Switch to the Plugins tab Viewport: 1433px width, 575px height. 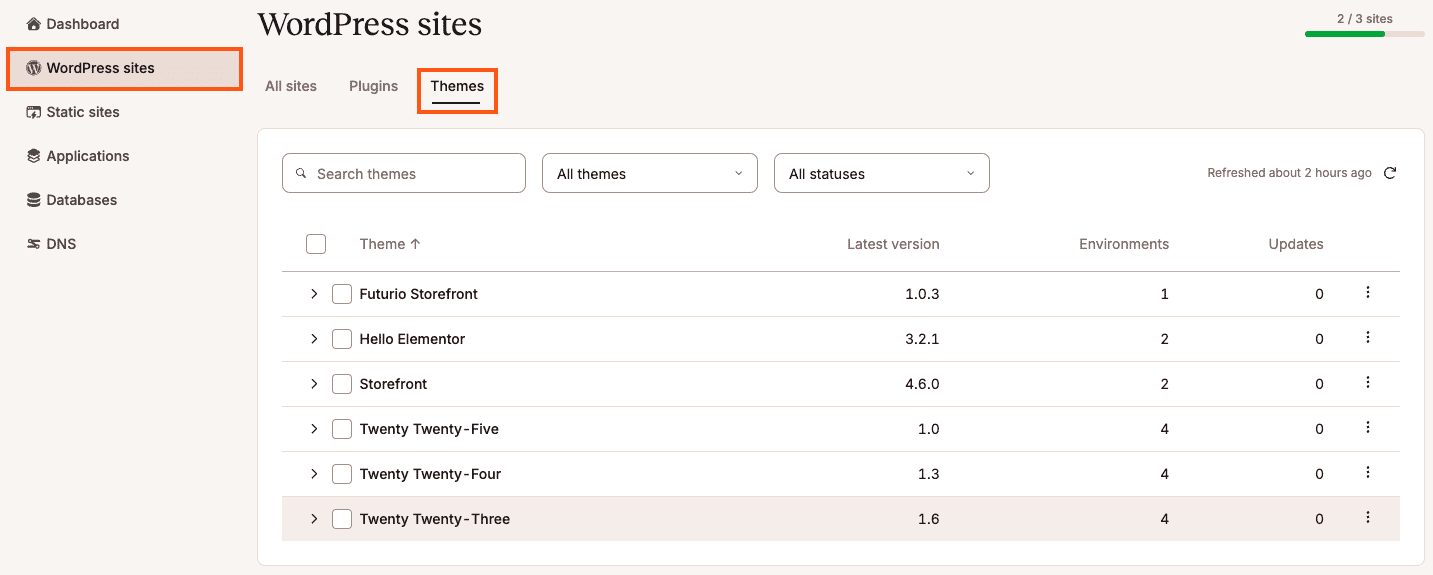point(374,86)
